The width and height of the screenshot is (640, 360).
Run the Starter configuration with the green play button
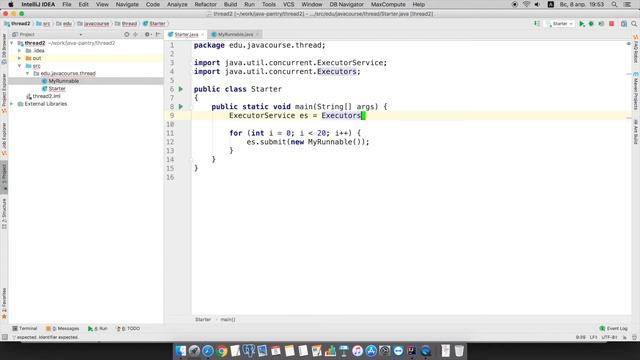pyautogui.click(x=582, y=24)
